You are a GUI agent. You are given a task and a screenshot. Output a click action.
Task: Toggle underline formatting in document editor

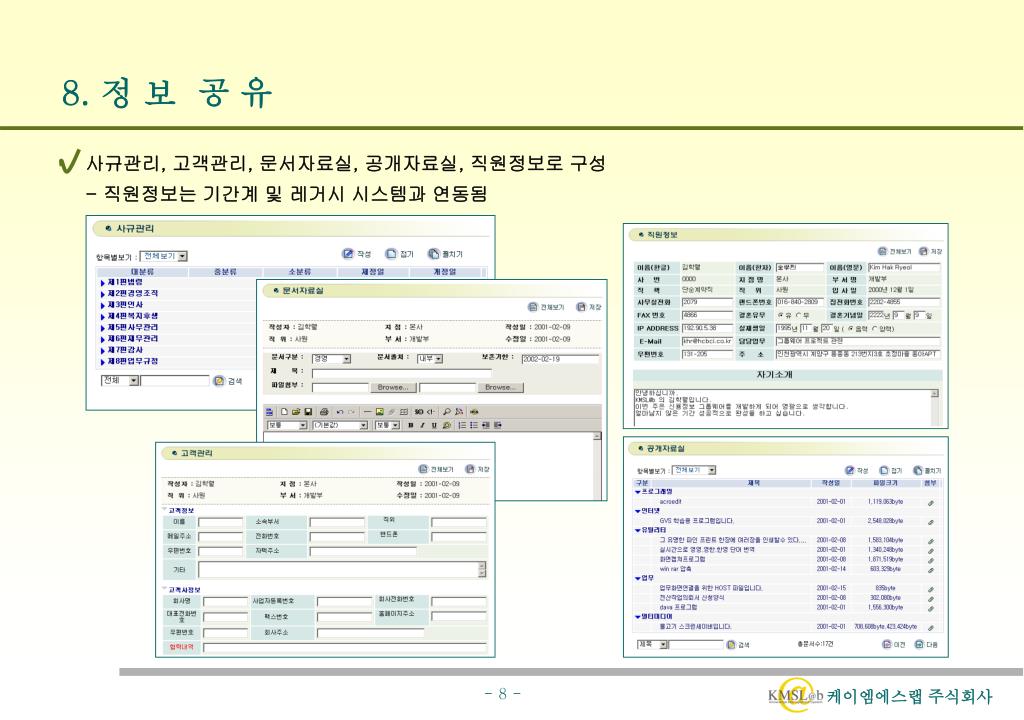click(x=434, y=425)
